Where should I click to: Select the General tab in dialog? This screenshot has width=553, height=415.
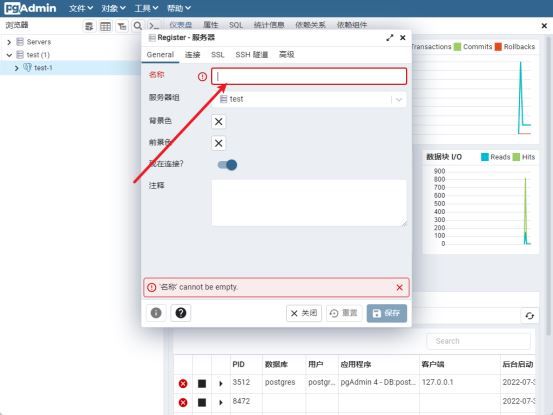click(160, 55)
